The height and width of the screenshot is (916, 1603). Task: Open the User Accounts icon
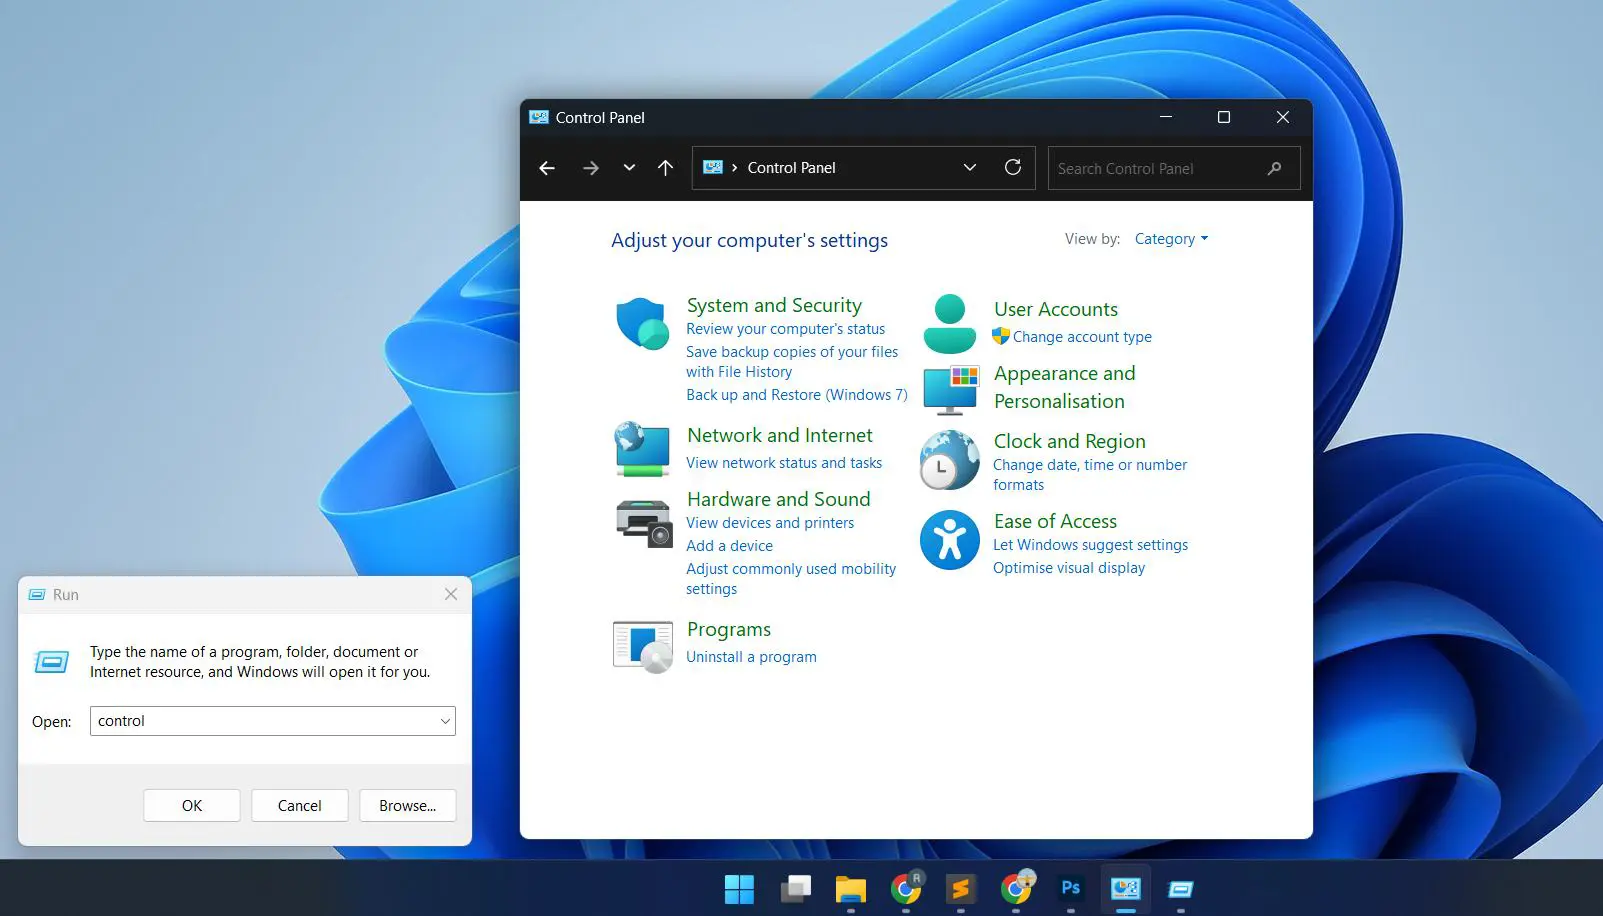(948, 322)
